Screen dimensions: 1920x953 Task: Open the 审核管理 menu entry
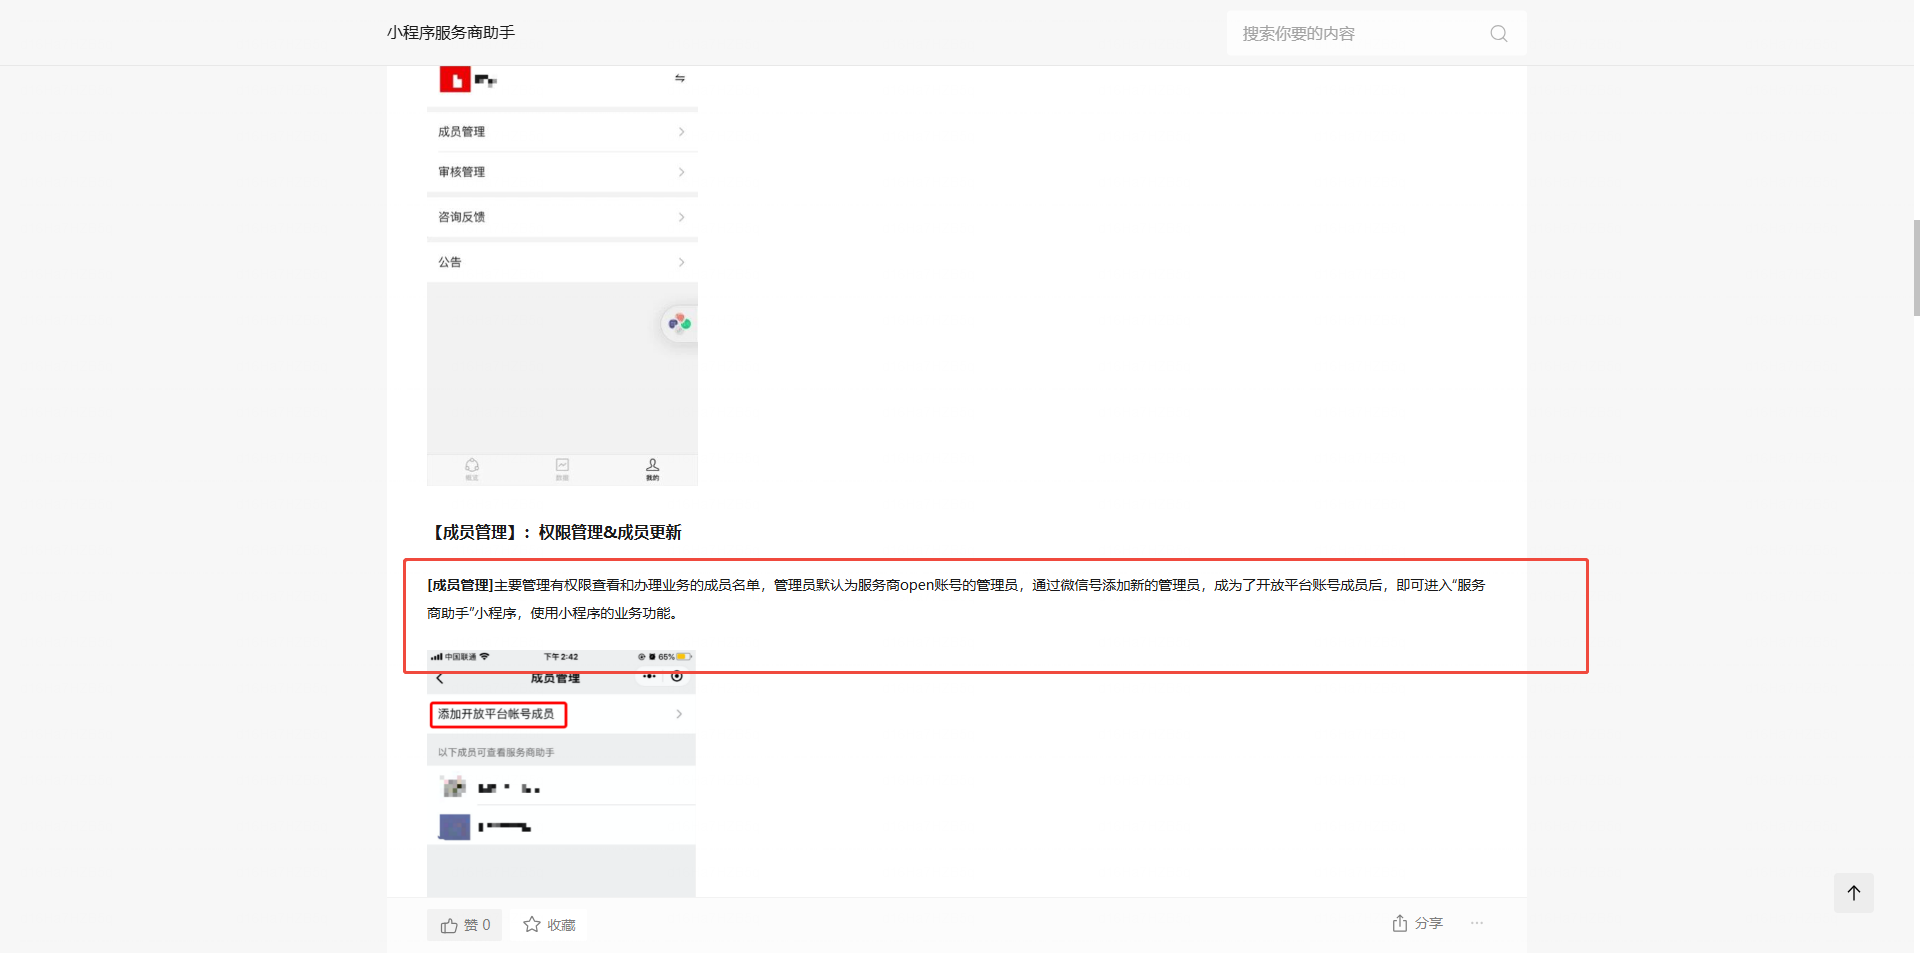point(562,172)
